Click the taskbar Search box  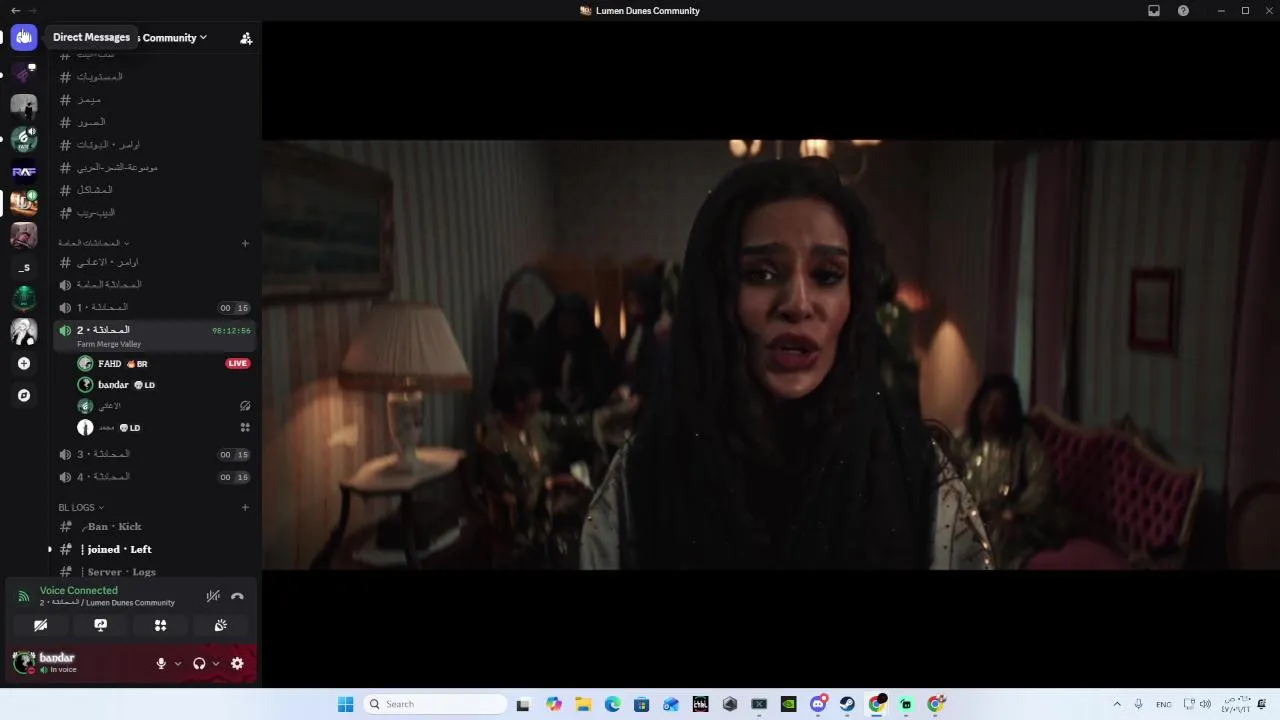click(x=435, y=704)
